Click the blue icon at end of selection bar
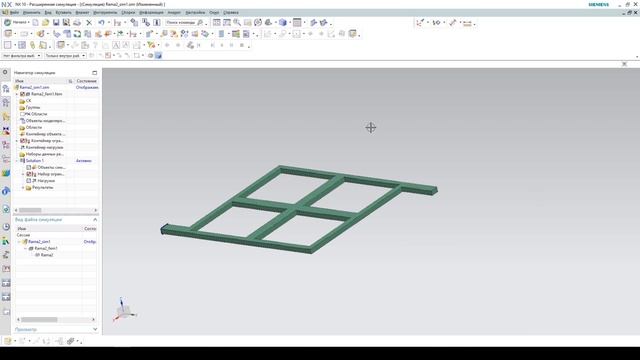 158,56
